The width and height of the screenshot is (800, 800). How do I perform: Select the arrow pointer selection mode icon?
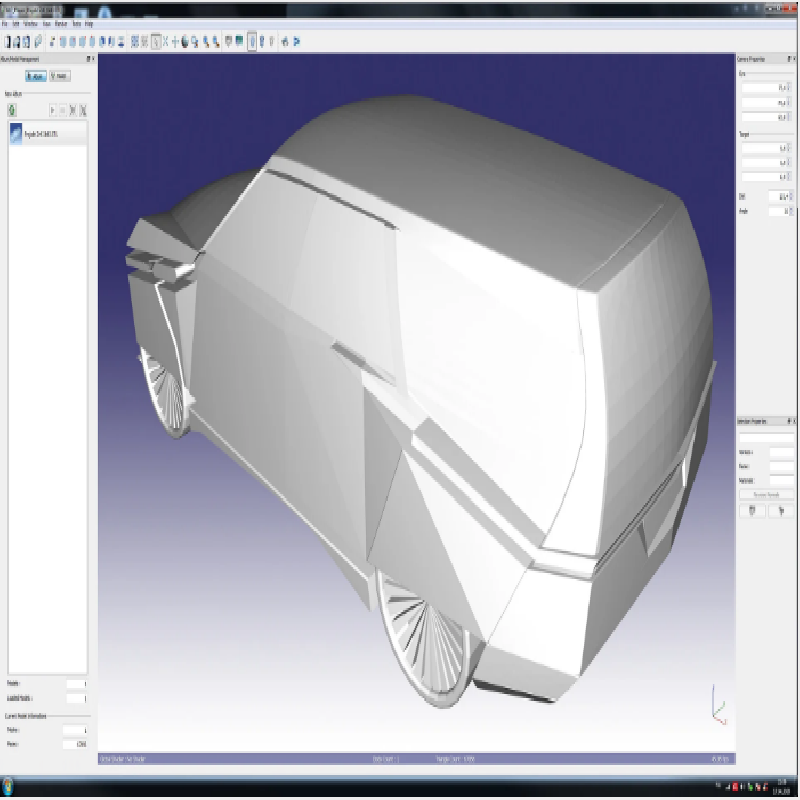point(157,42)
